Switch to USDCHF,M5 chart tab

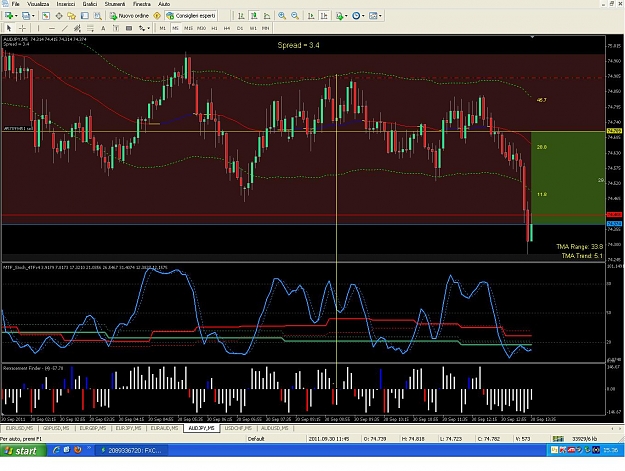(238, 428)
